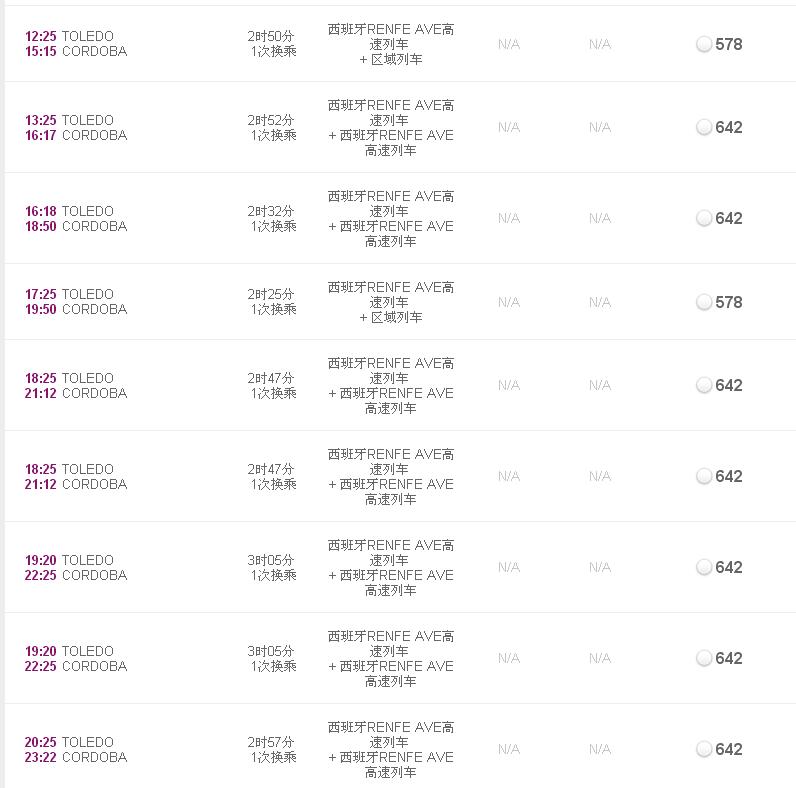
Task: Select the second 18:25 train radio button
Action: 704,476
